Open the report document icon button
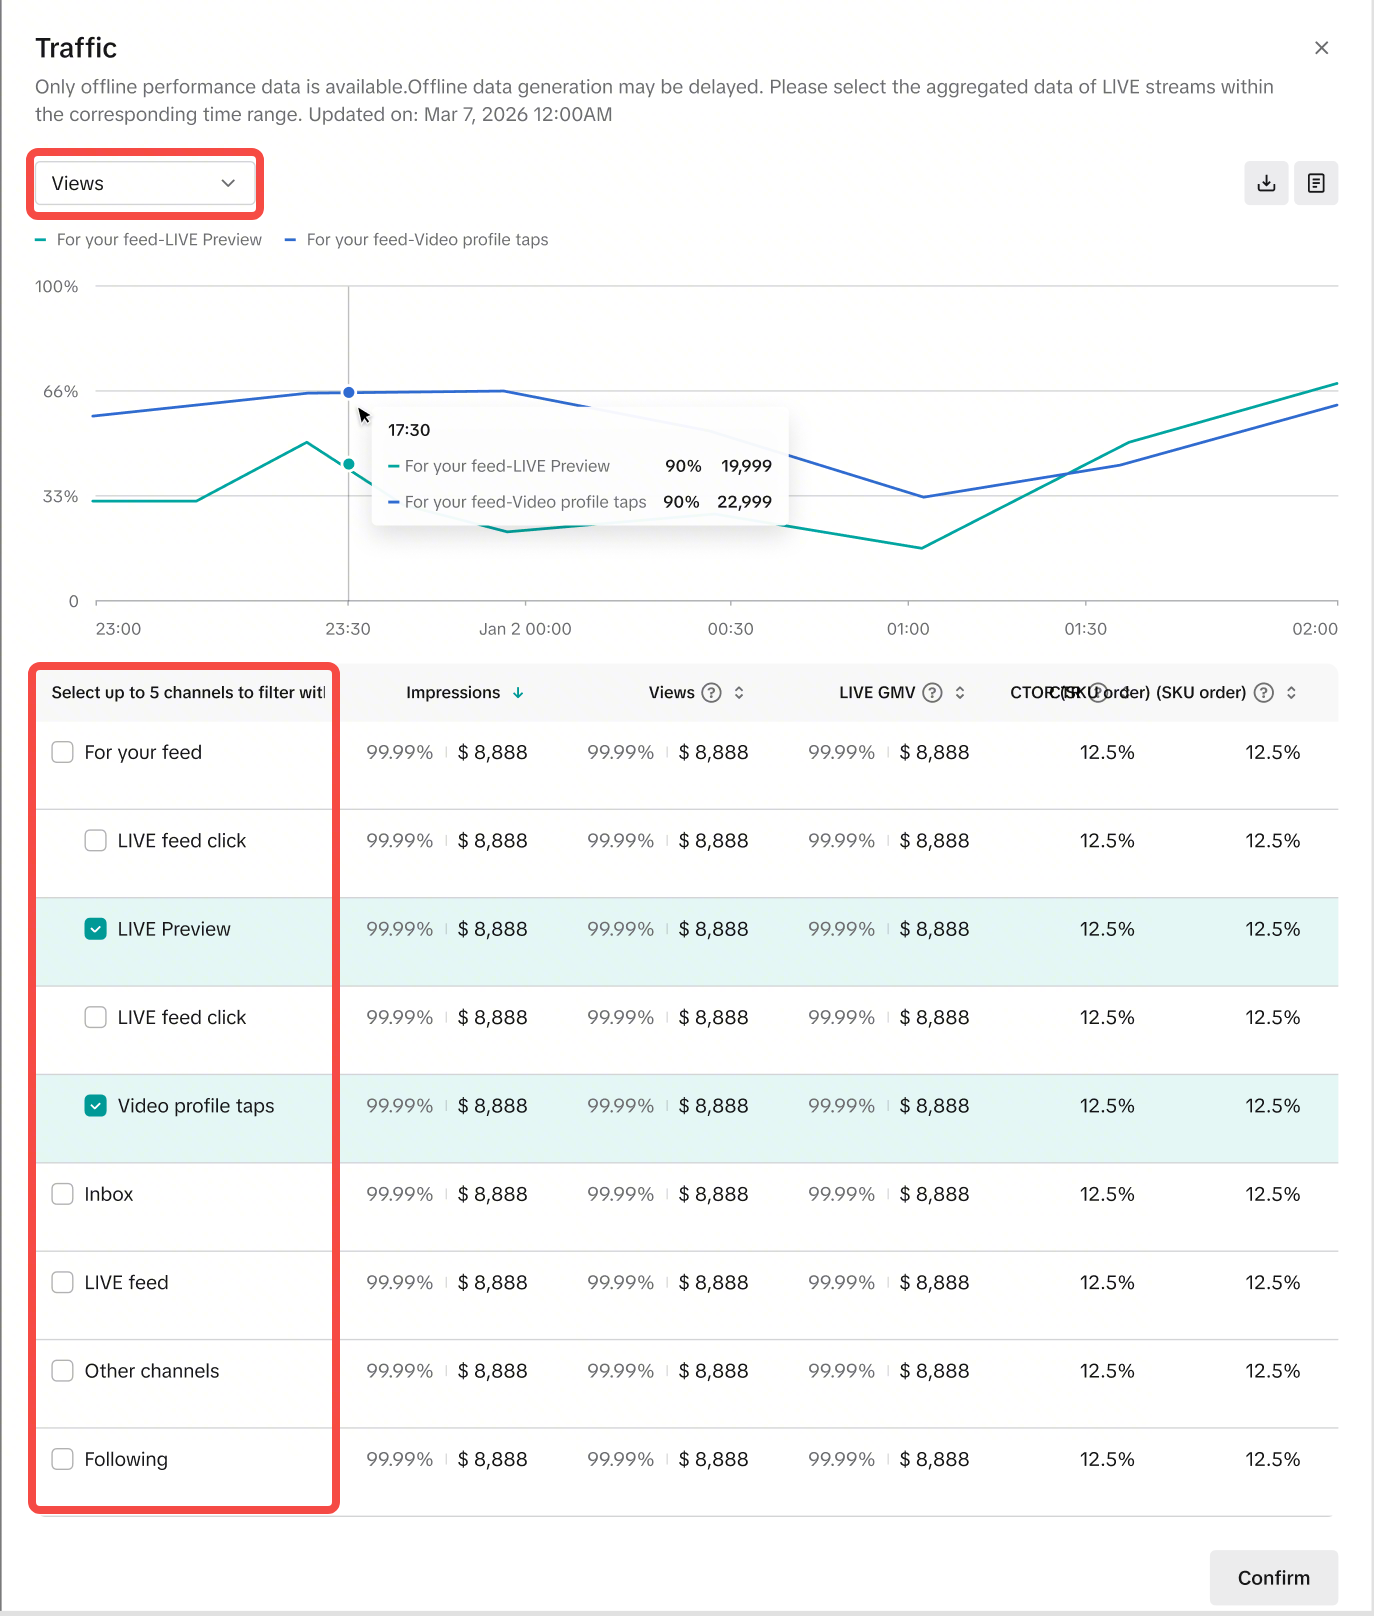This screenshot has width=1374, height=1616. pos(1315,183)
